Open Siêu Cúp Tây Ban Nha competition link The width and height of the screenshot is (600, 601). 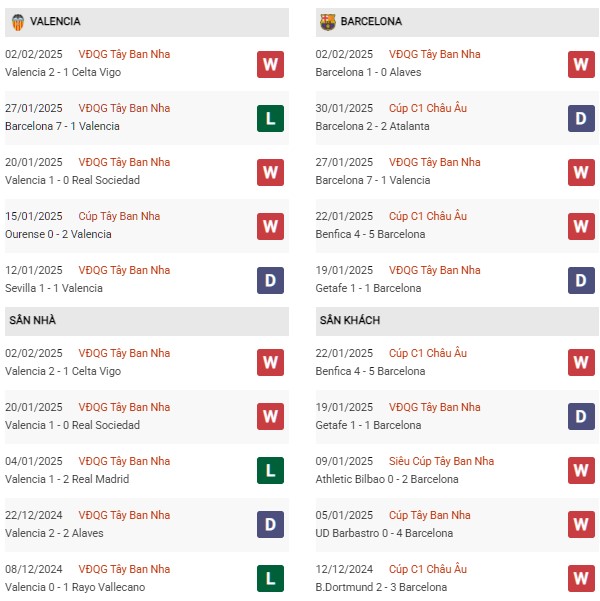(441, 461)
